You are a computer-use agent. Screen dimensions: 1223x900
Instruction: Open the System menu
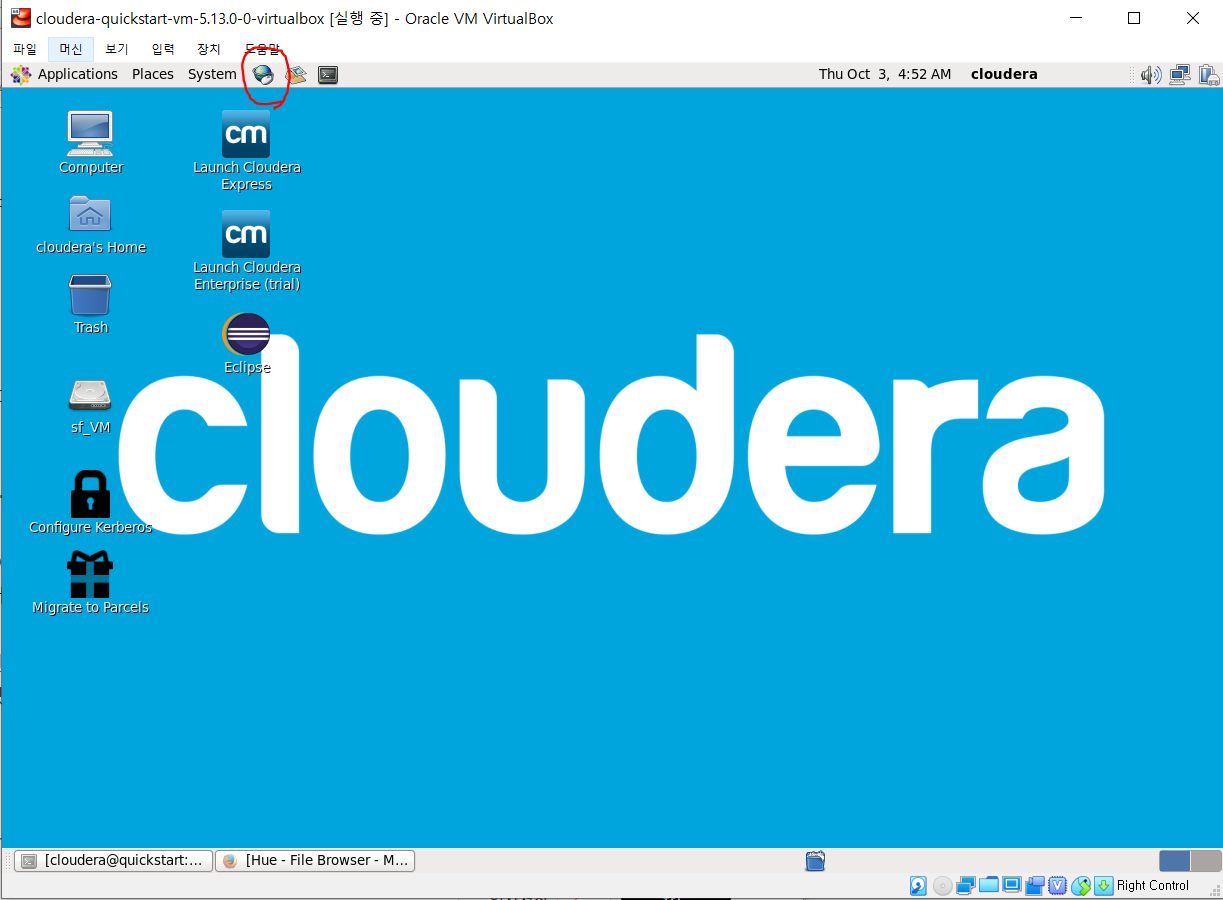(212, 74)
